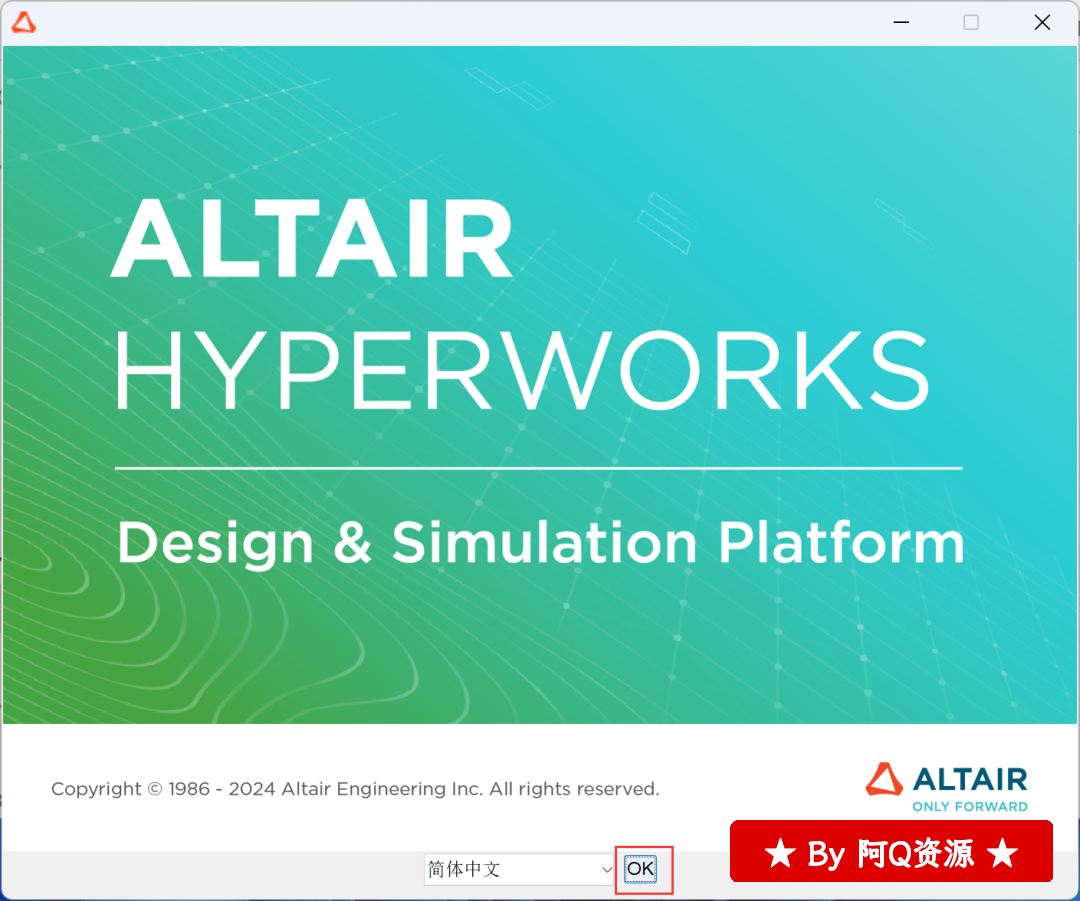Click the Altair "ONLY FORWARD" logo
The height and width of the screenshot is (901, 1080).
946,787
